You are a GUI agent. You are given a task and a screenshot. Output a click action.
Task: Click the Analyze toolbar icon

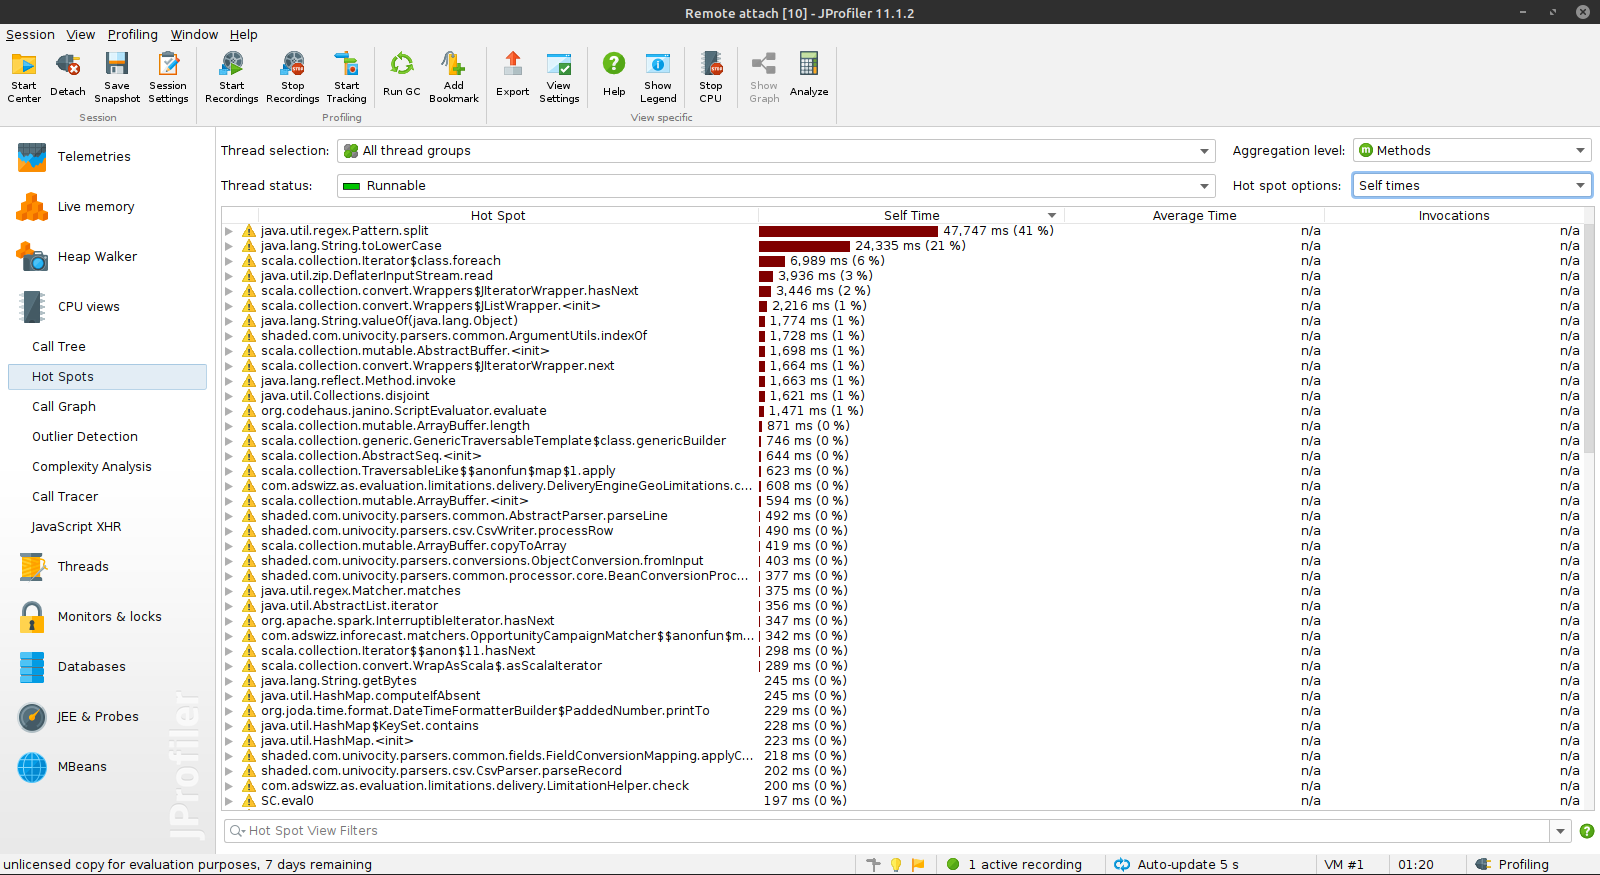coord(809,77)
